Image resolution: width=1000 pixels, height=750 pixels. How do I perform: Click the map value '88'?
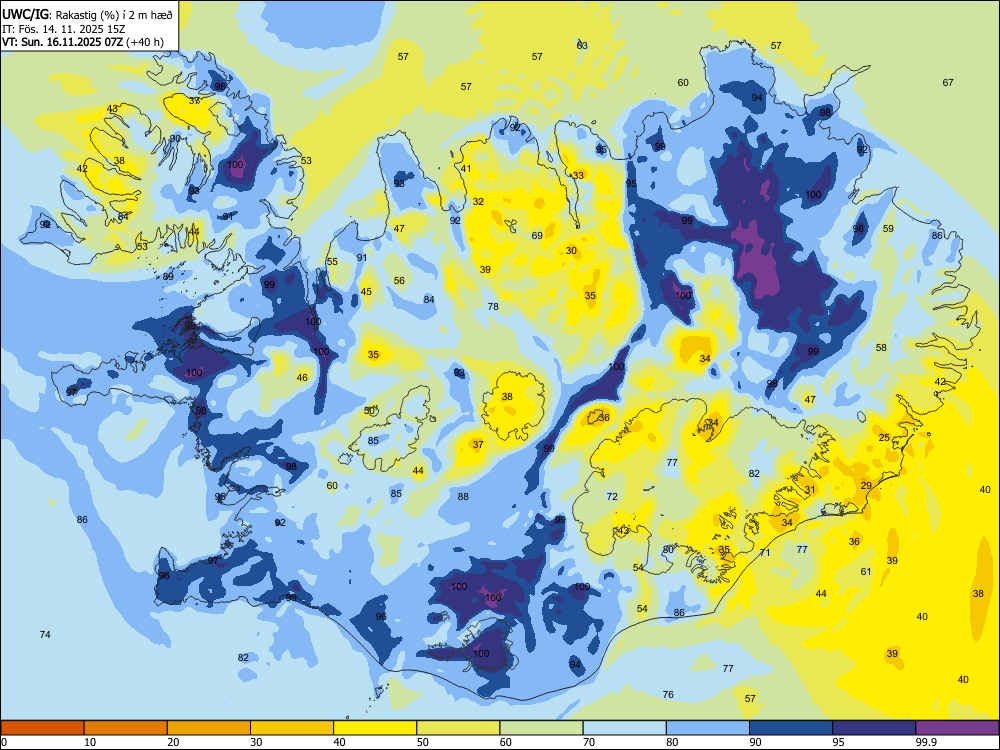[463, 496]
